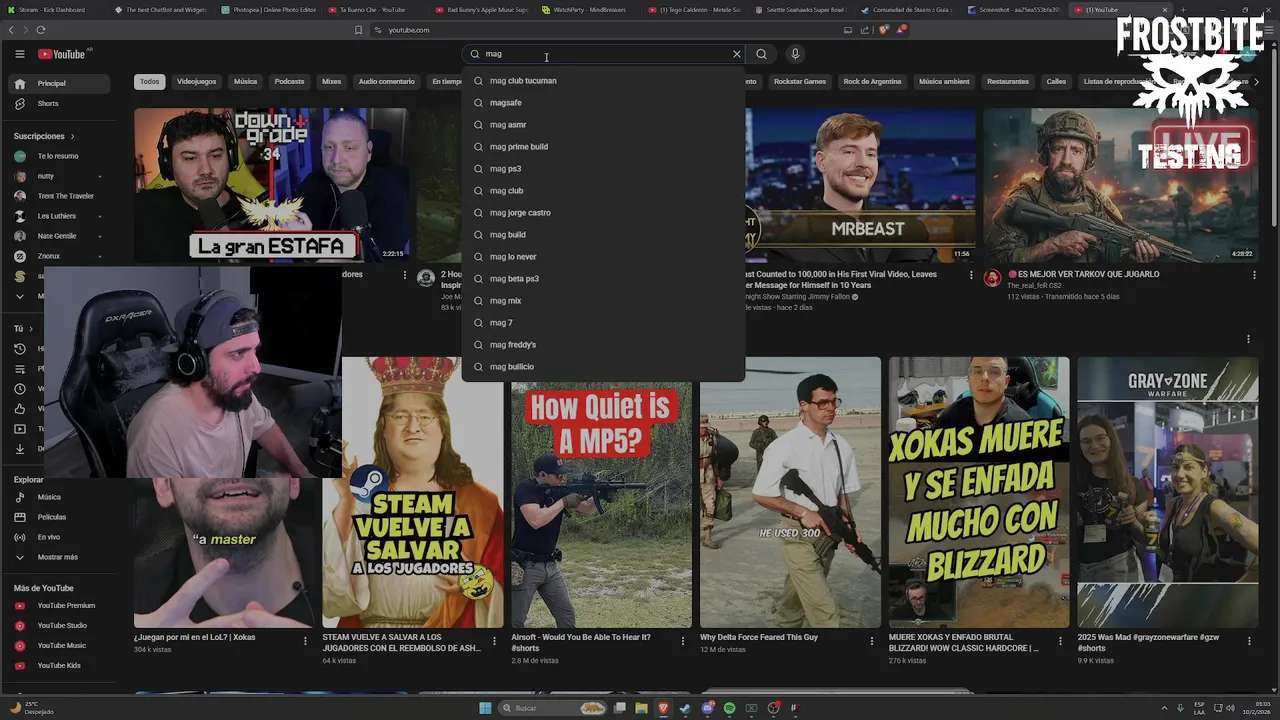1280x720 pixels.
Task: Go to Principal in the sidebar
Action: [x=60, y=84]
